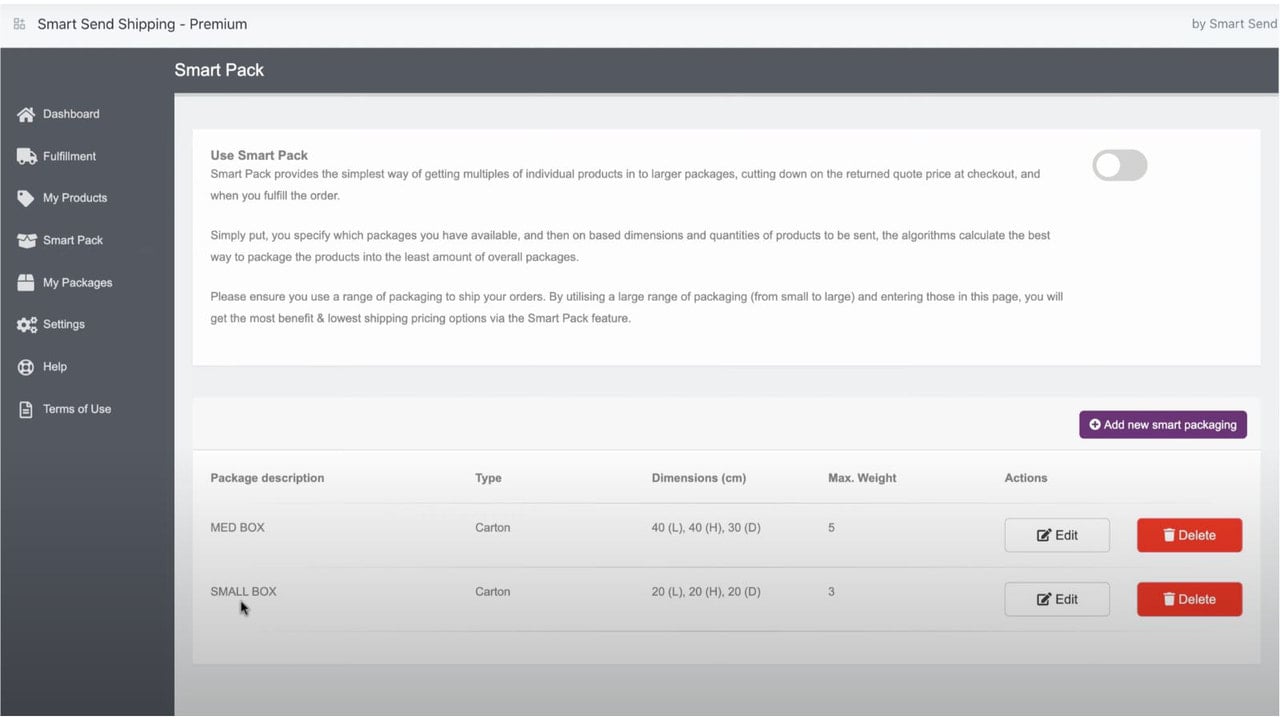Enable the Use Smart Pack toggle
The image size is (1280, 720).
point(1119,166)
